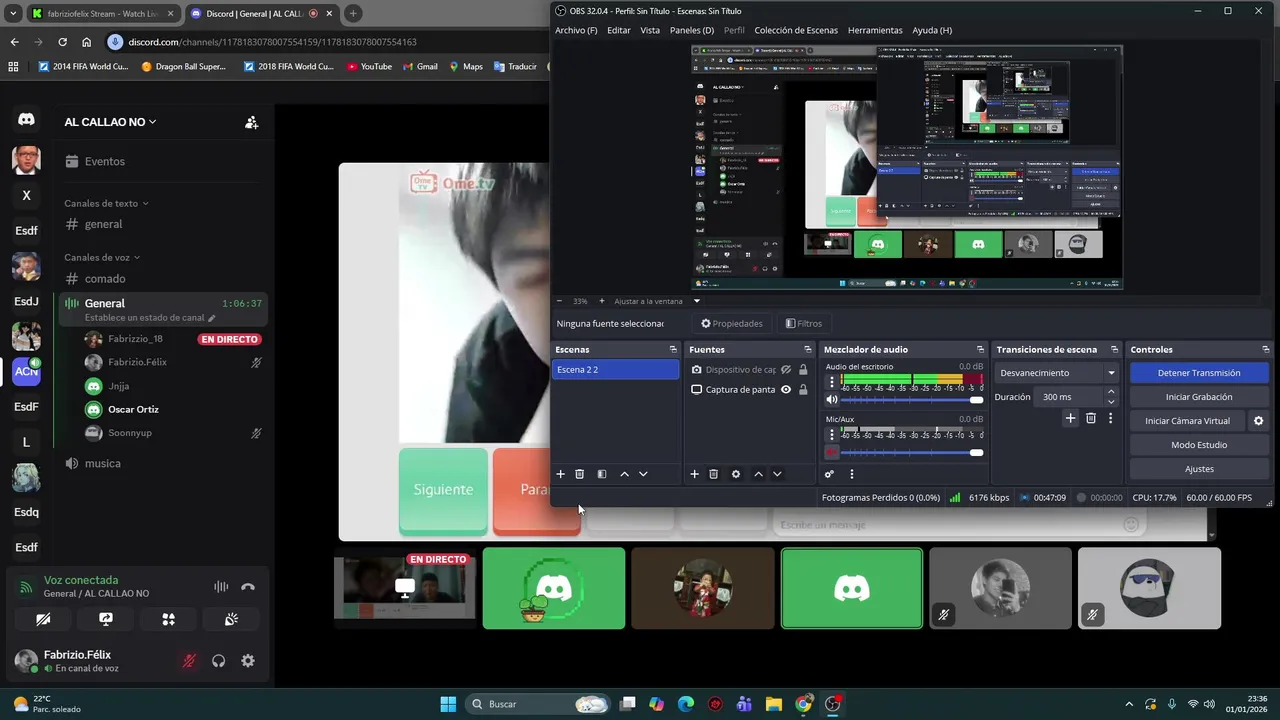Toggle lock on Captura de pantalla source

pos(803,389)
